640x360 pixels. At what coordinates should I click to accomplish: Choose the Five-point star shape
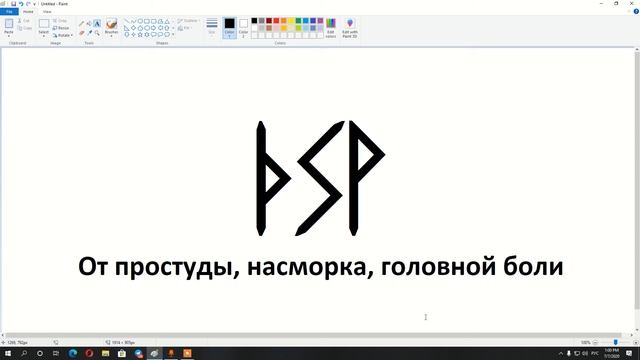(x=140, y=35)
